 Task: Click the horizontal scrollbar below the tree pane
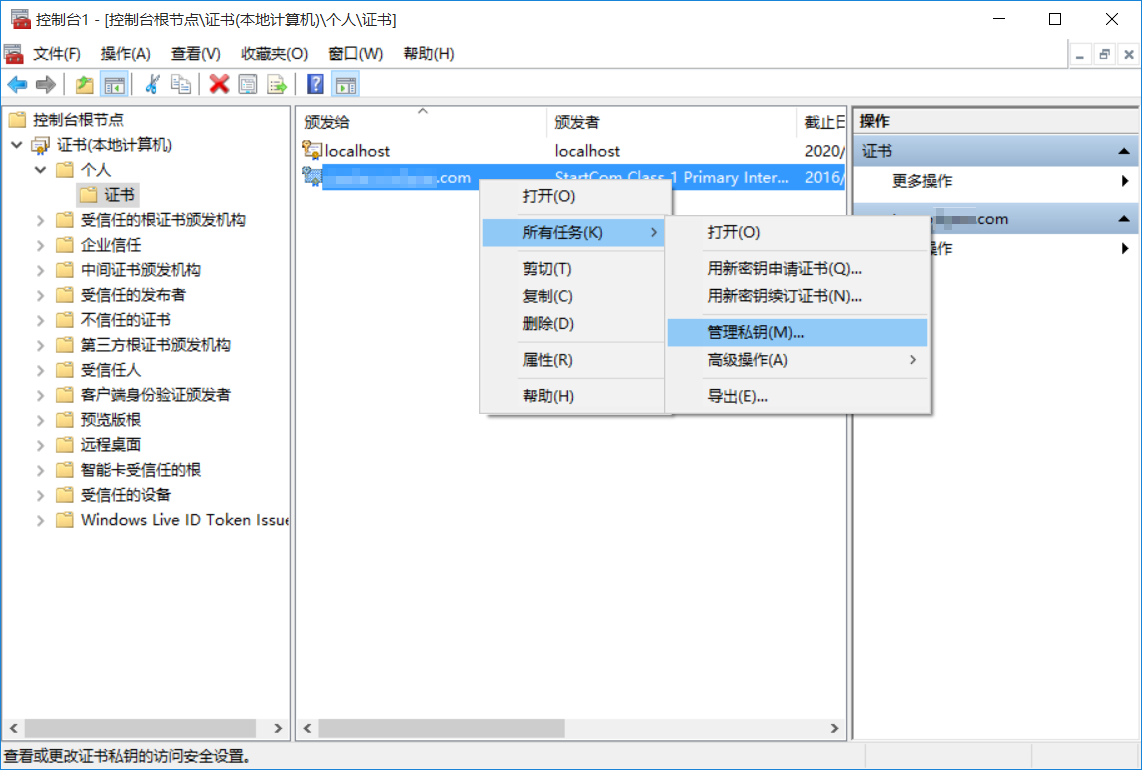(140, 729)
